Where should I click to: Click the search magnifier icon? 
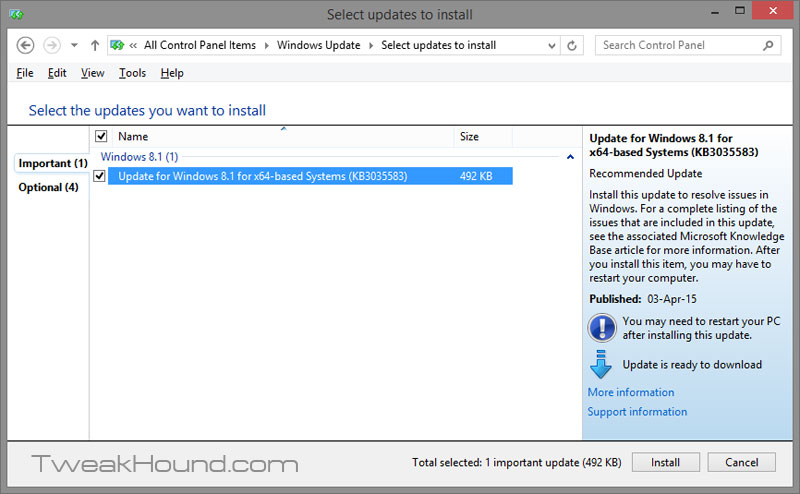pyautogui.click(x=768, y=45)
